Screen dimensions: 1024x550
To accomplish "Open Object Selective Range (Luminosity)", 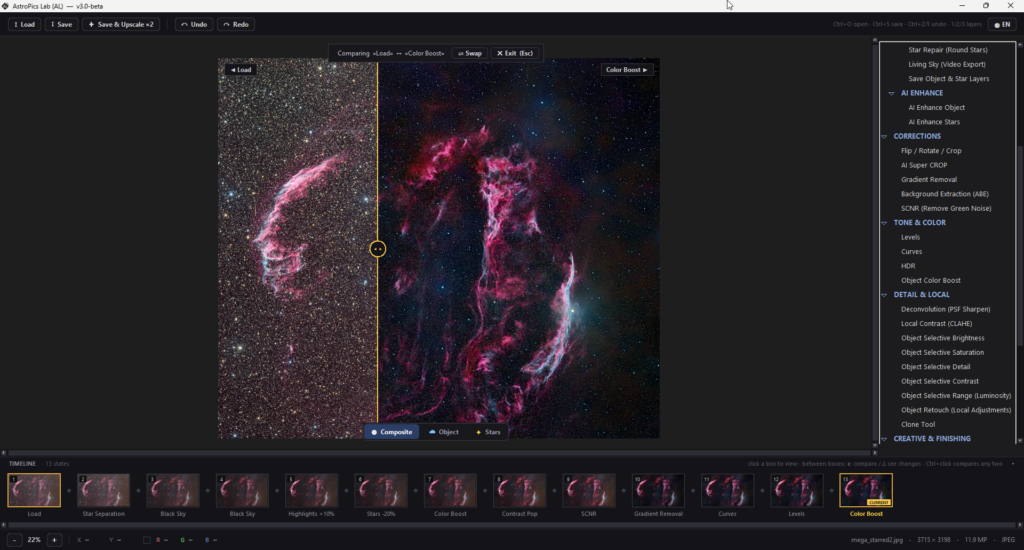I will pos(955,395).
